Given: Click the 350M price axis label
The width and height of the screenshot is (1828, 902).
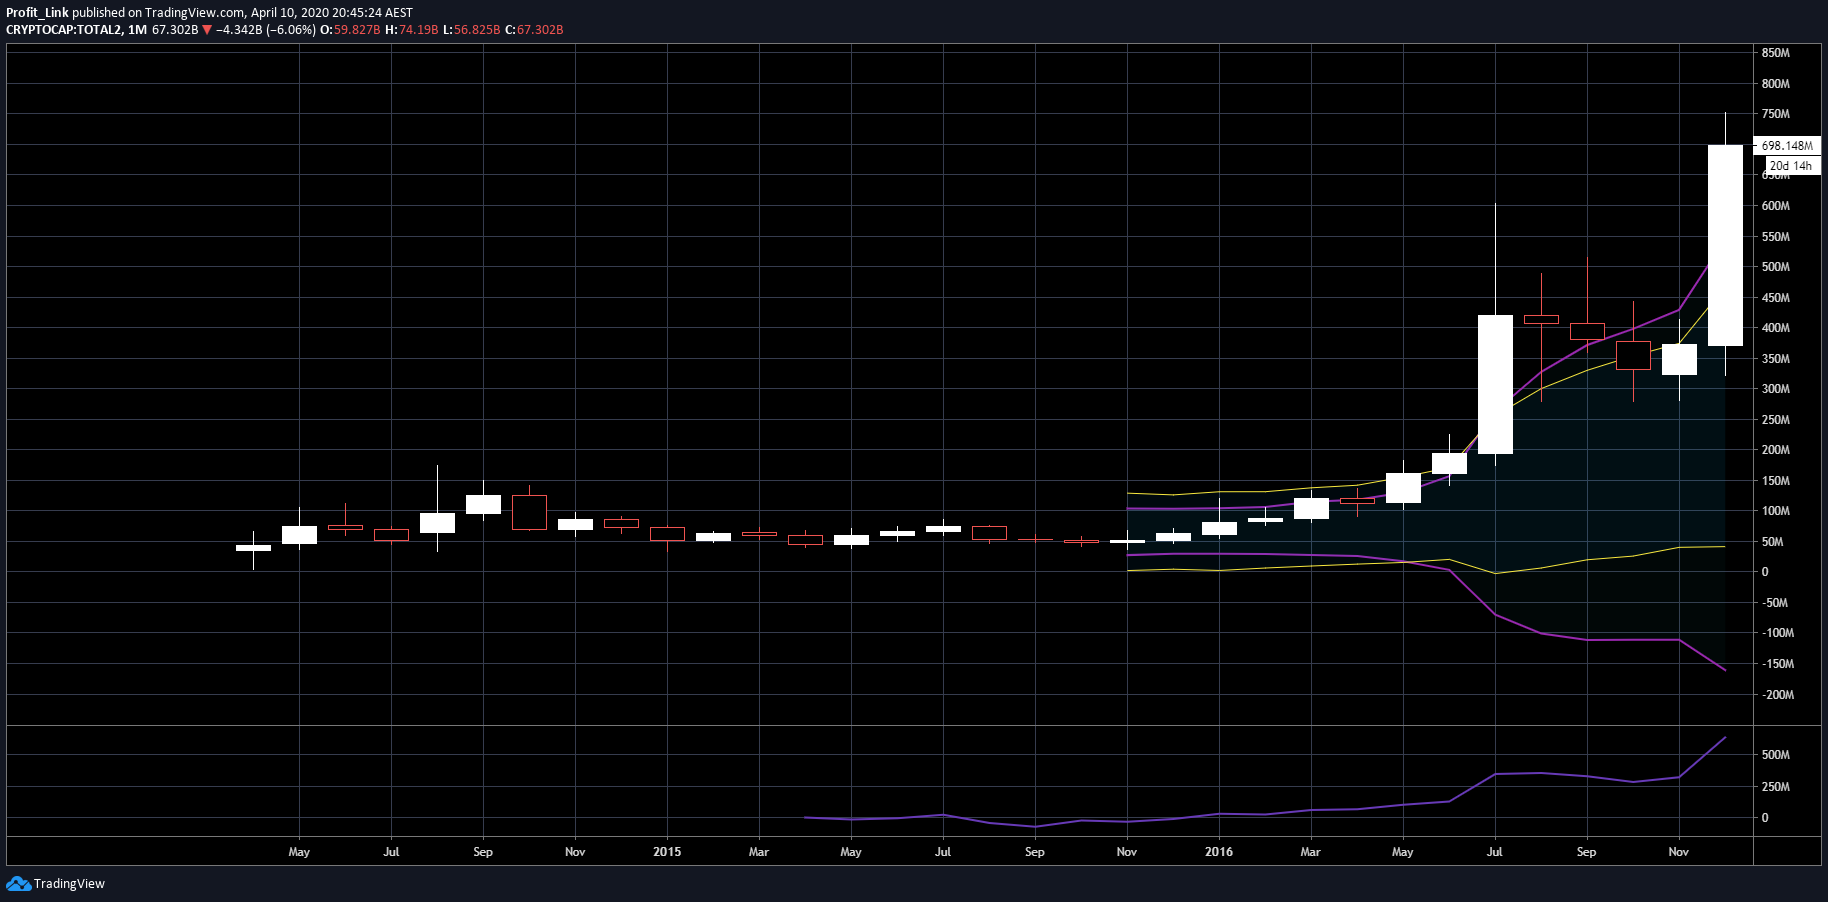Looking at the screenshot, I should [x=1776, y=359].
